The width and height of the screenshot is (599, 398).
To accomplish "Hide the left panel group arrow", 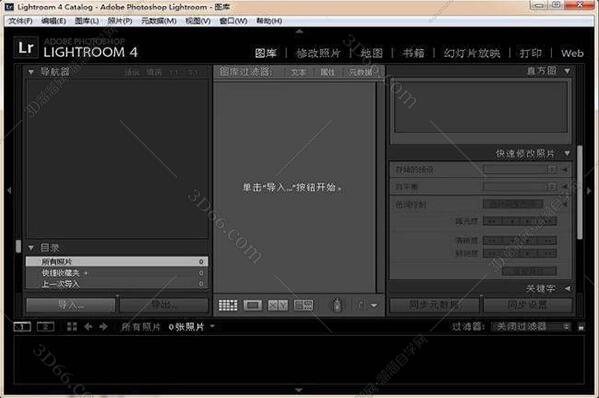I will (x=9, y=190).
